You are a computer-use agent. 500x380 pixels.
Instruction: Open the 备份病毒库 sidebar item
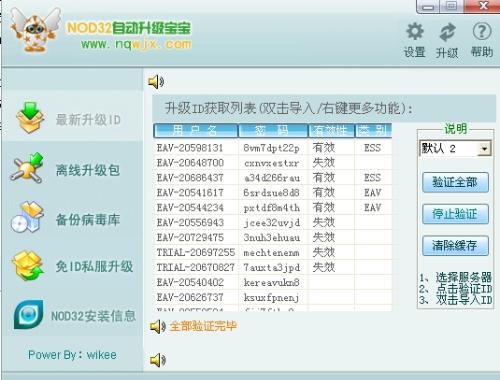[73, 218]
